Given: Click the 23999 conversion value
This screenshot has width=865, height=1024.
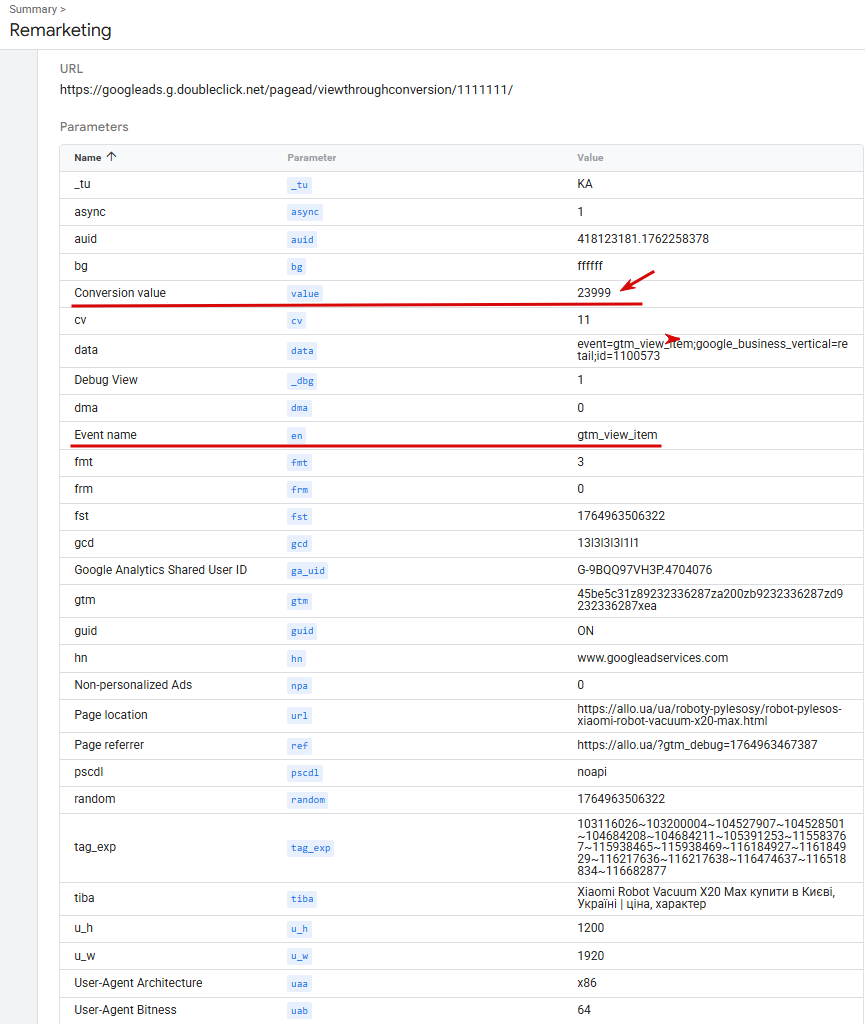Looking at the screenshot, I should click(594, 293).
